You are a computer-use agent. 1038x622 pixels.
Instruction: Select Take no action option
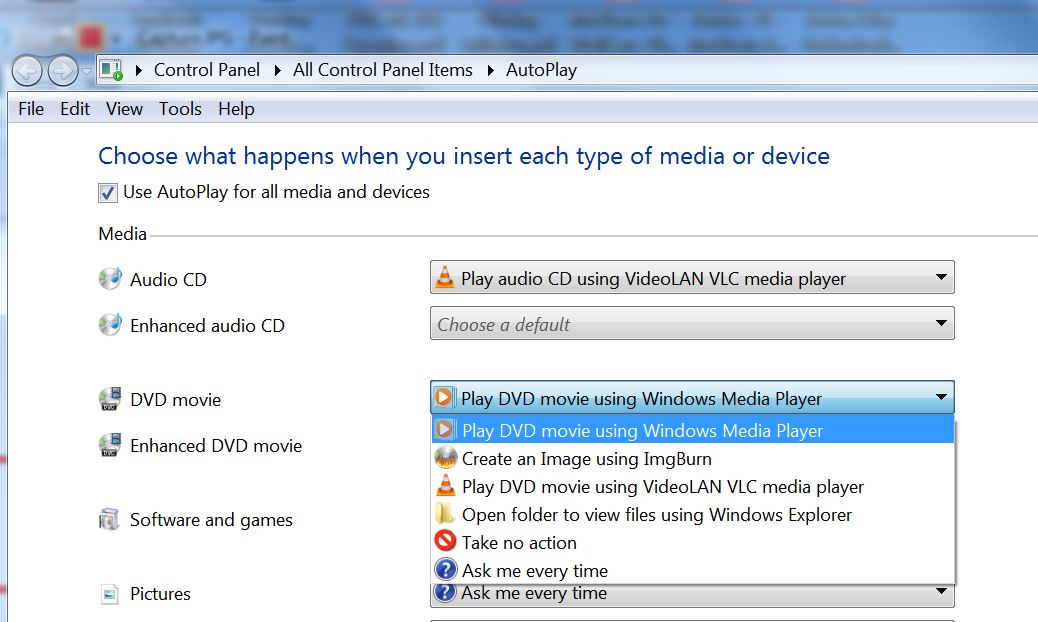point(693,542)
